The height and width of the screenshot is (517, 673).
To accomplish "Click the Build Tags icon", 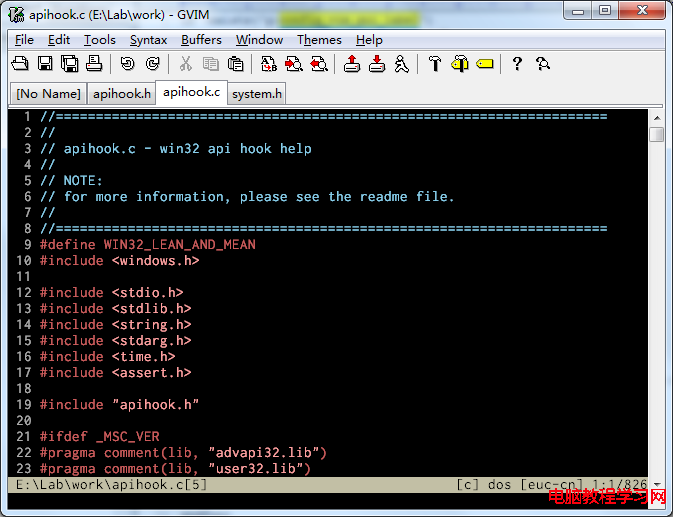I will pyautogui.click(x=460, y=64).
